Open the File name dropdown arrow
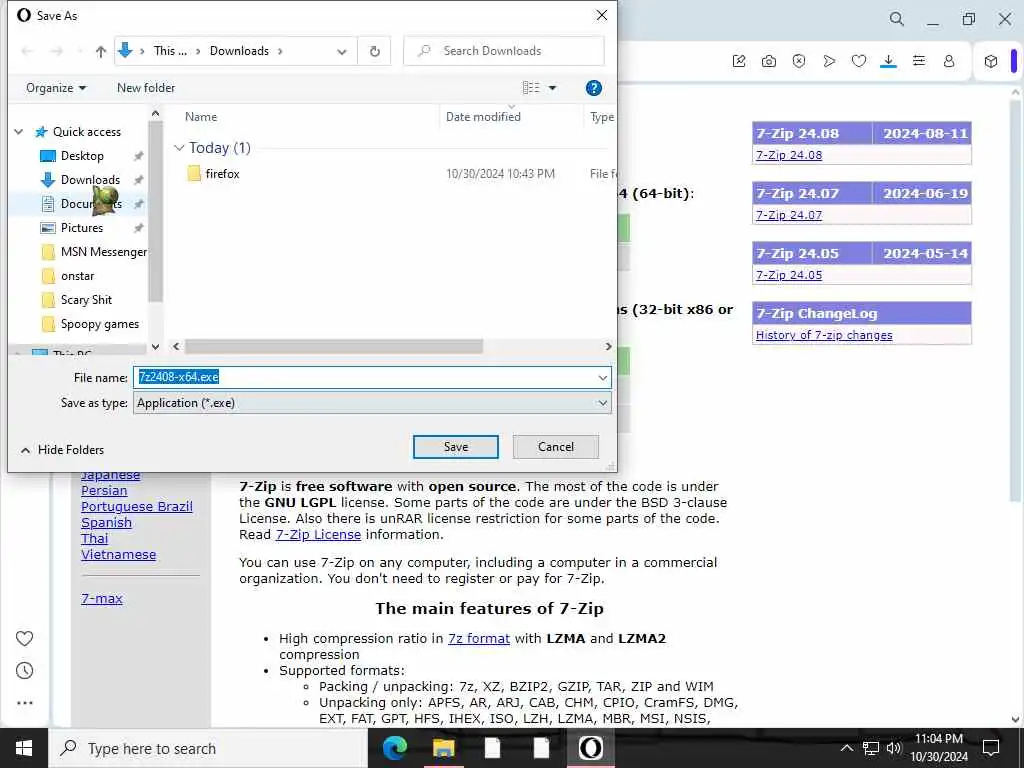Screen dimensions: 1024x768 [x=602, y=378]
